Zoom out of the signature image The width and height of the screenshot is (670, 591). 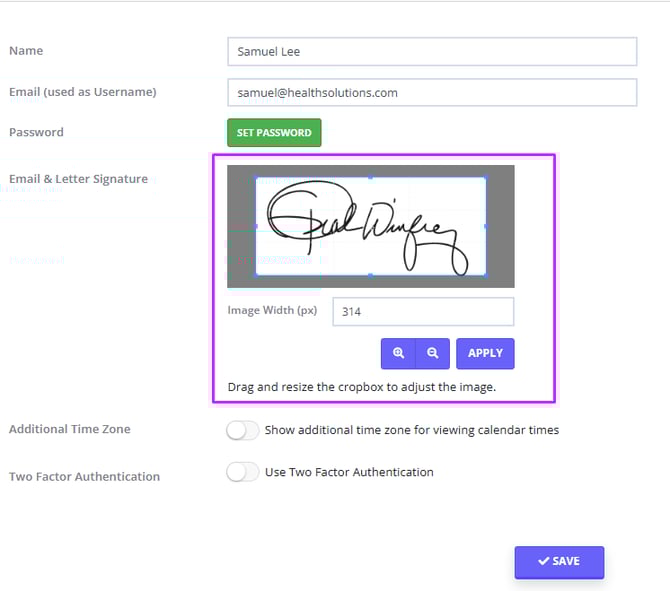(x=432, y=353)
